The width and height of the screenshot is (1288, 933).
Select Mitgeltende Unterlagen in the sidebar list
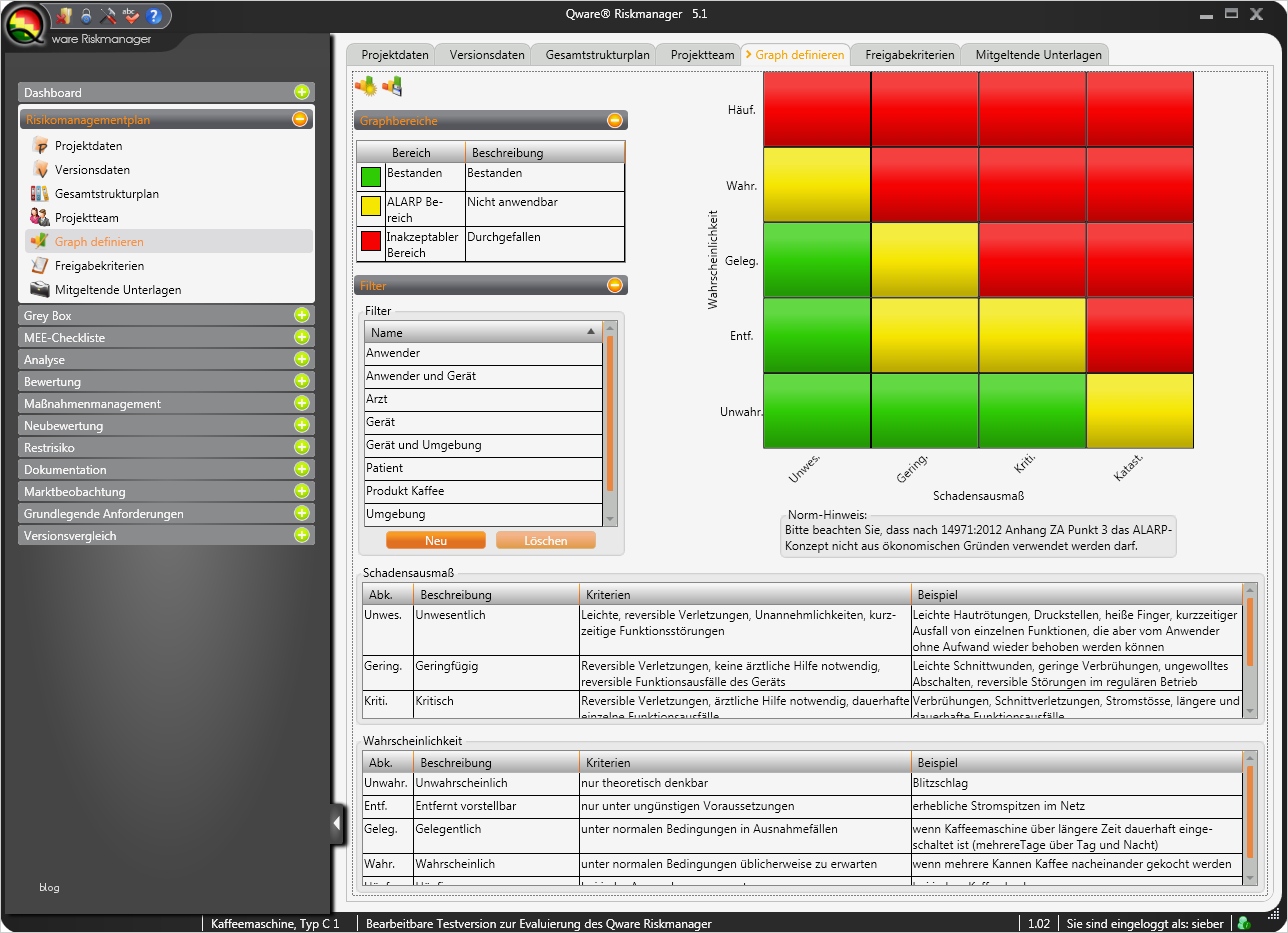[x=169, y=290]
